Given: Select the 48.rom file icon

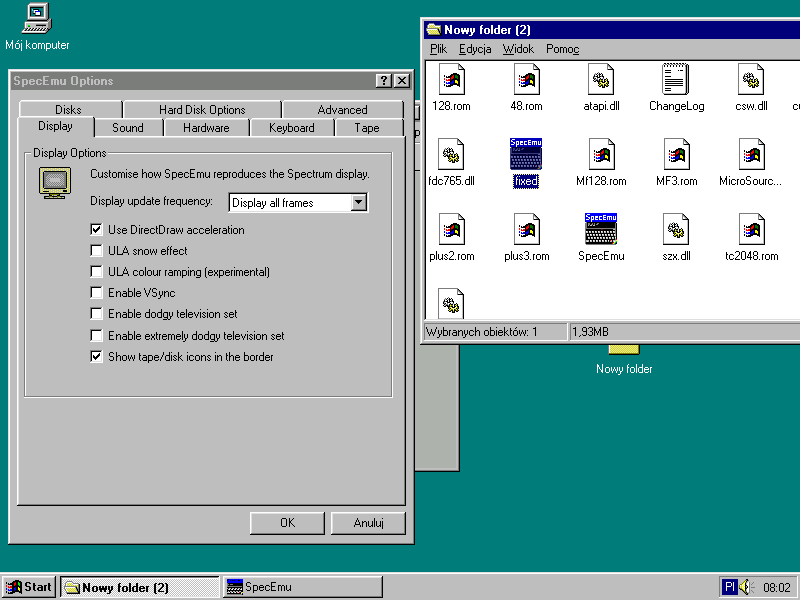Looking at the screenshot, I should coord(527,79).
